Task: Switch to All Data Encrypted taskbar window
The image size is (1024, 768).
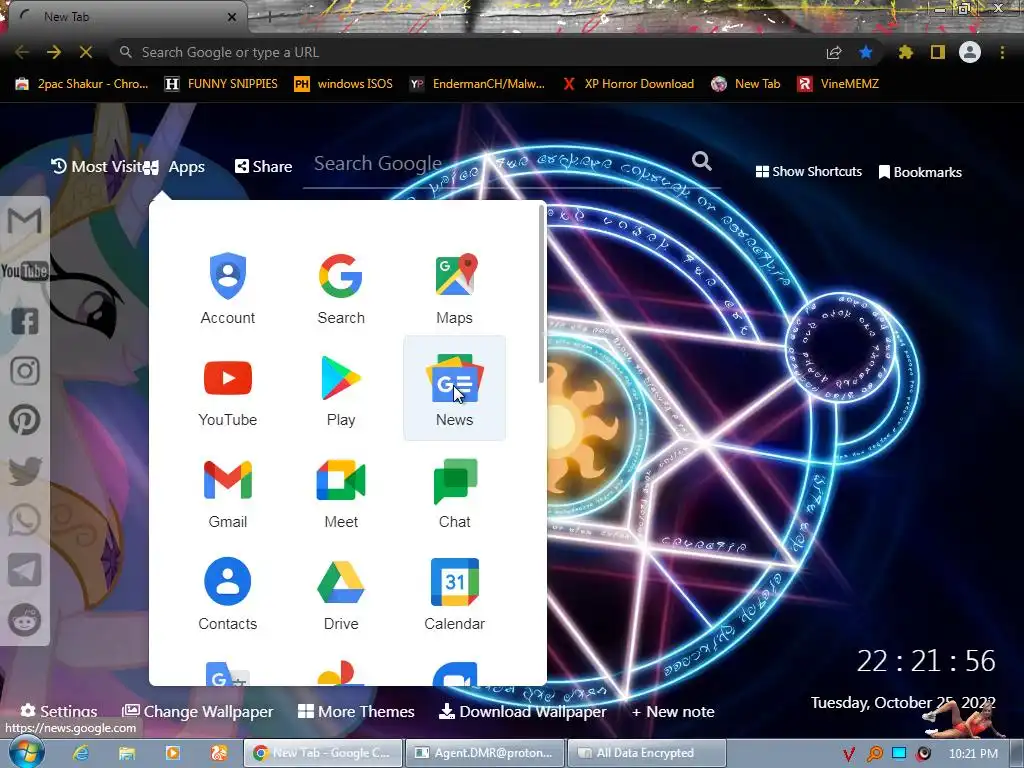Action: coord(647,753)
